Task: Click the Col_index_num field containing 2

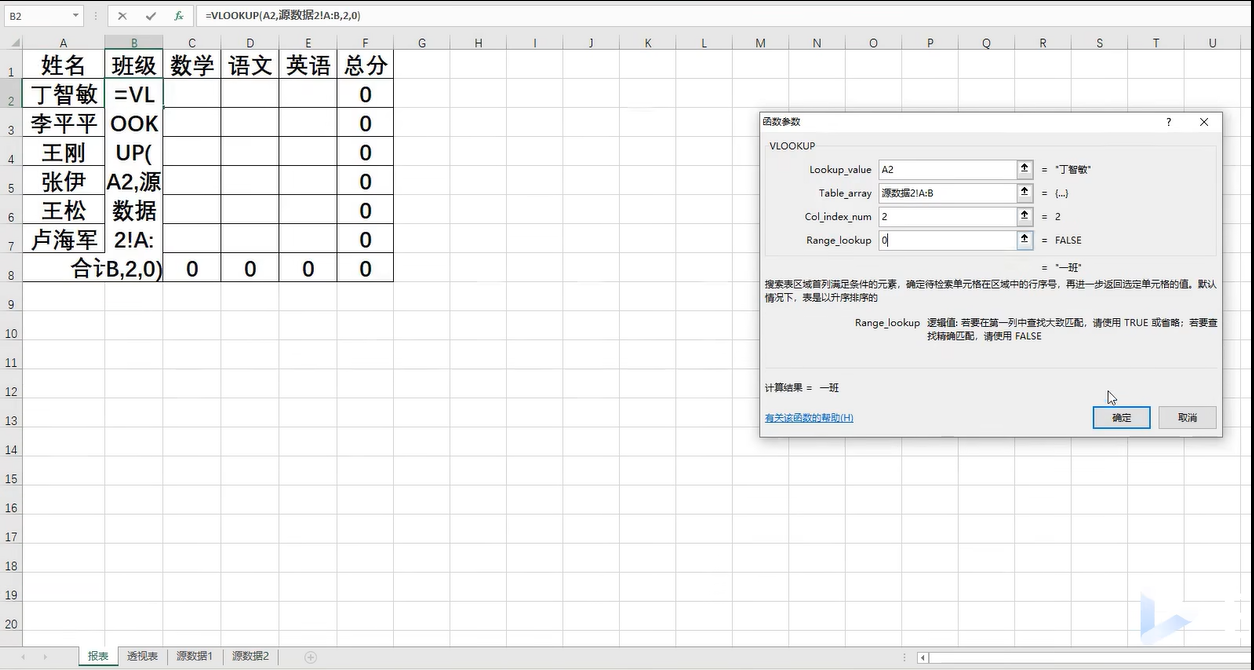Action: click(x=948, y=216)
